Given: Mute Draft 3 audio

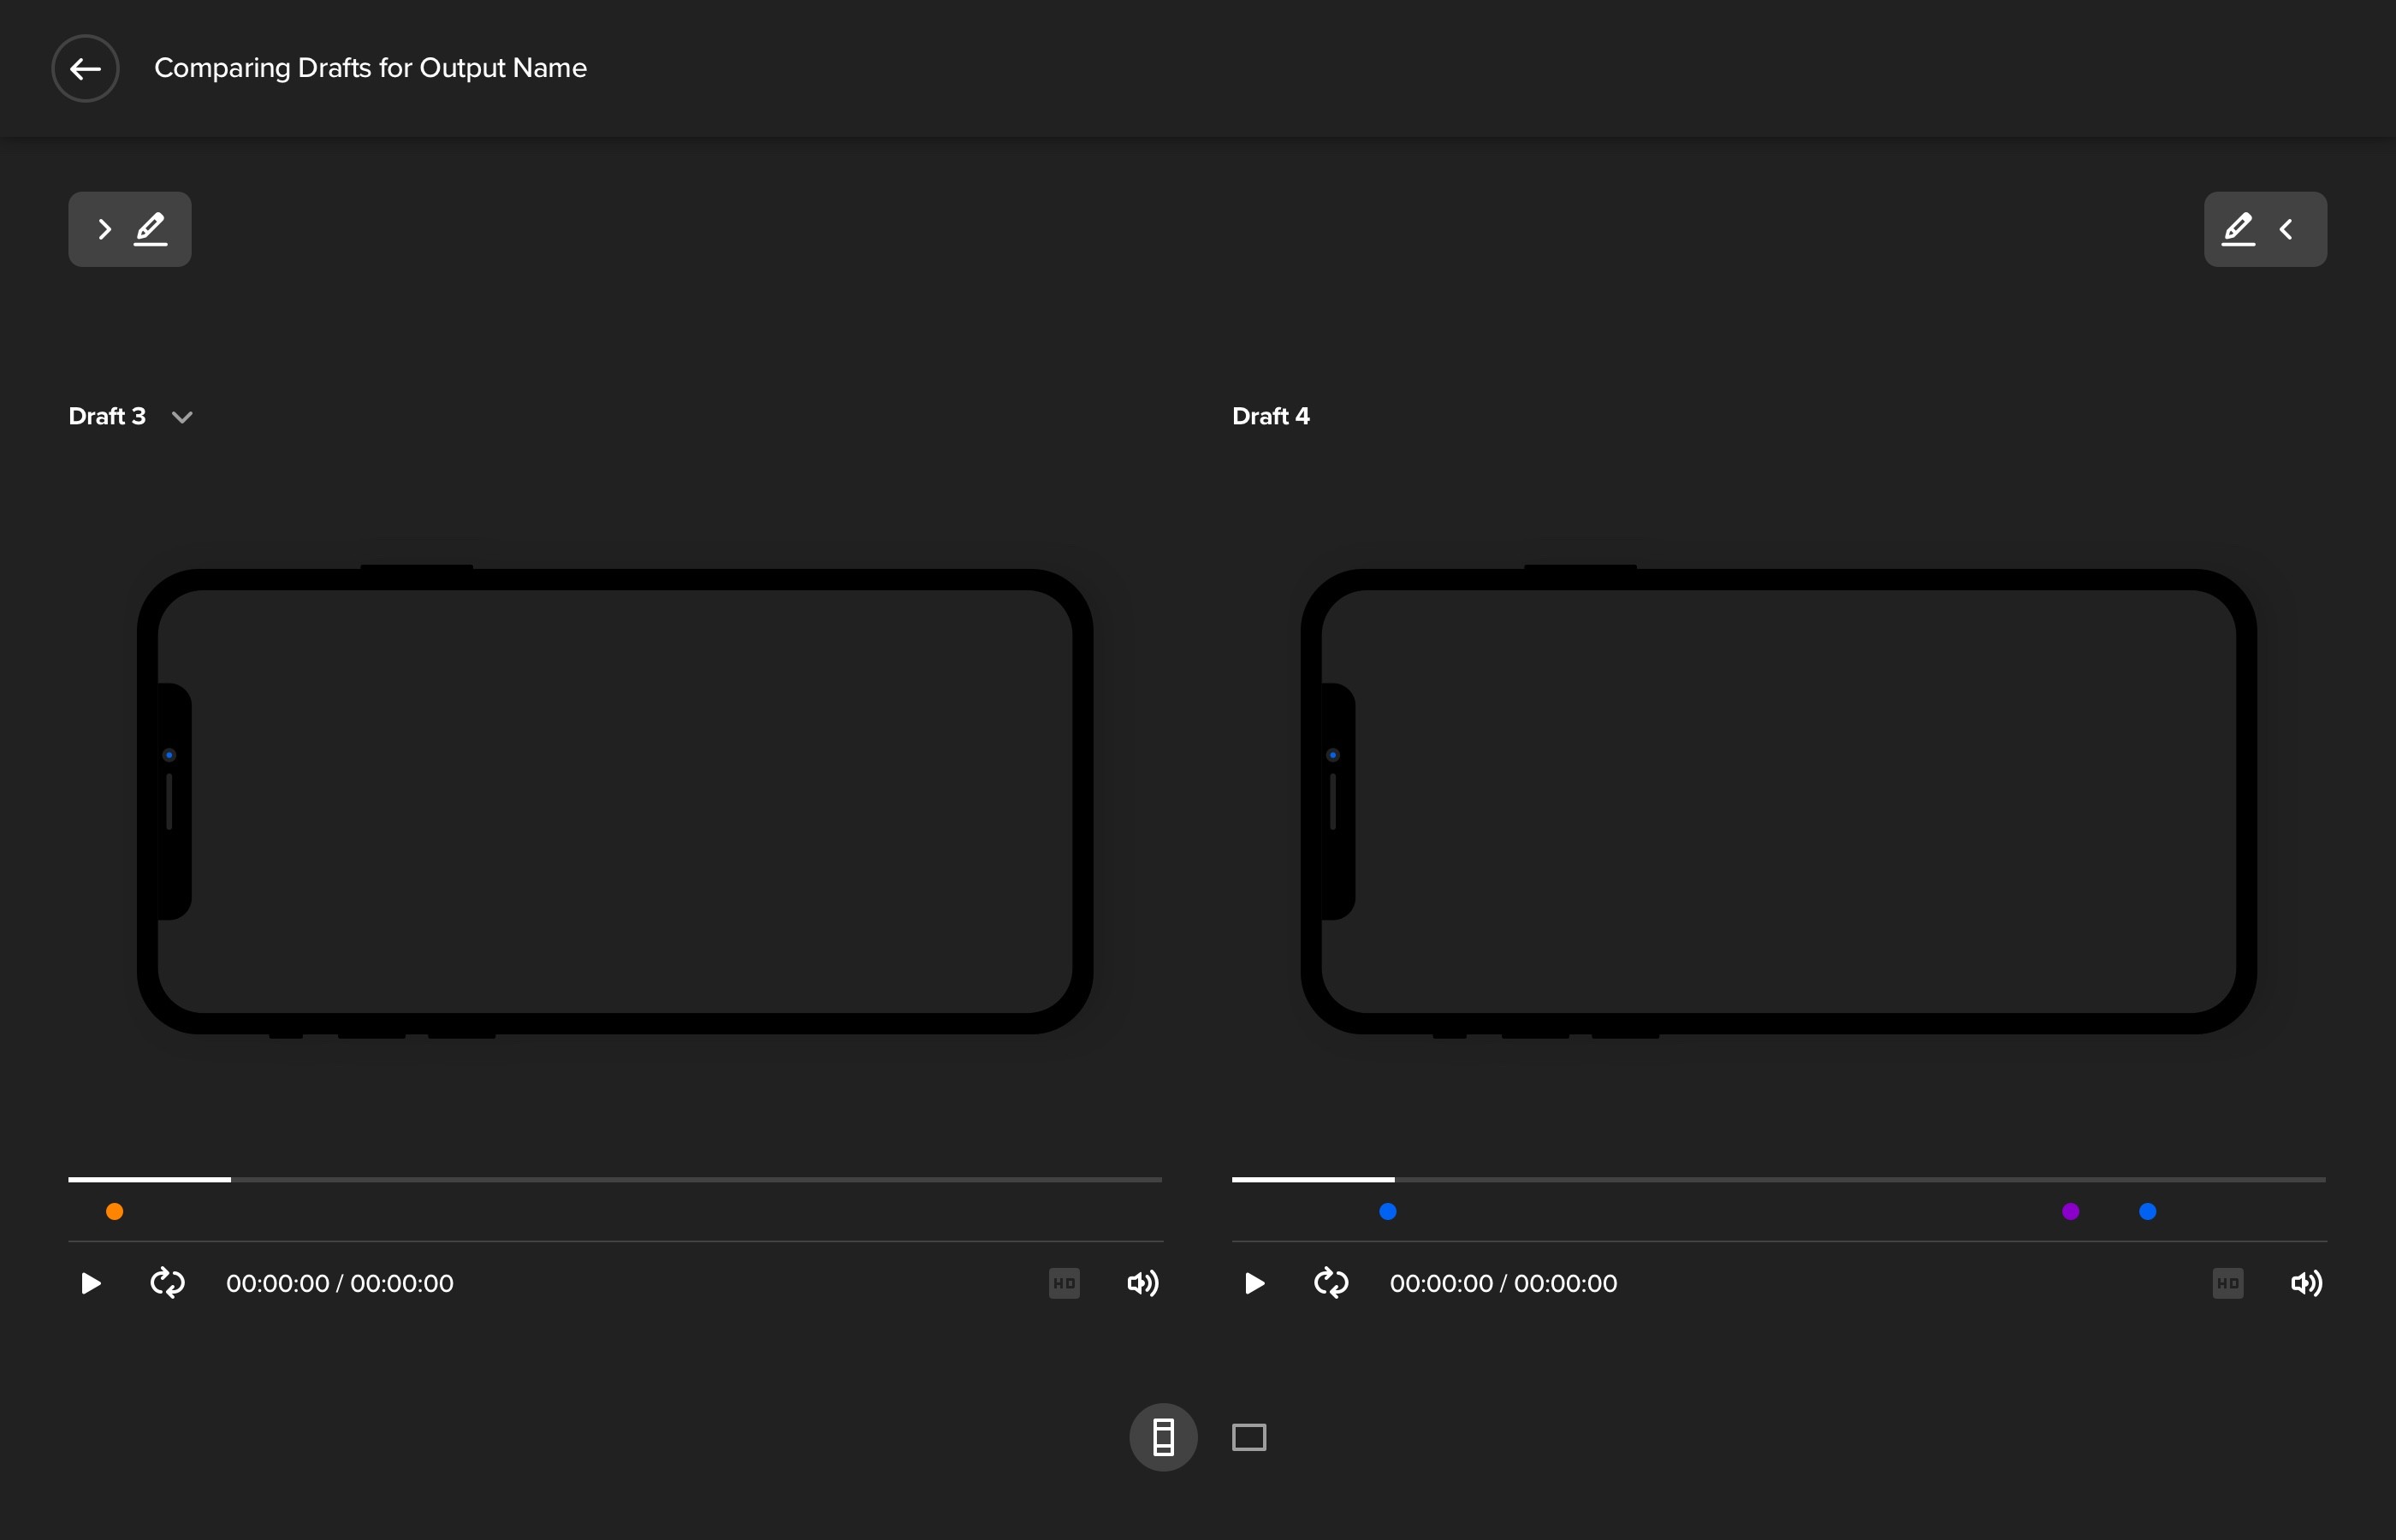Looking at the screenshot, I should (x=1143, y=1283).
